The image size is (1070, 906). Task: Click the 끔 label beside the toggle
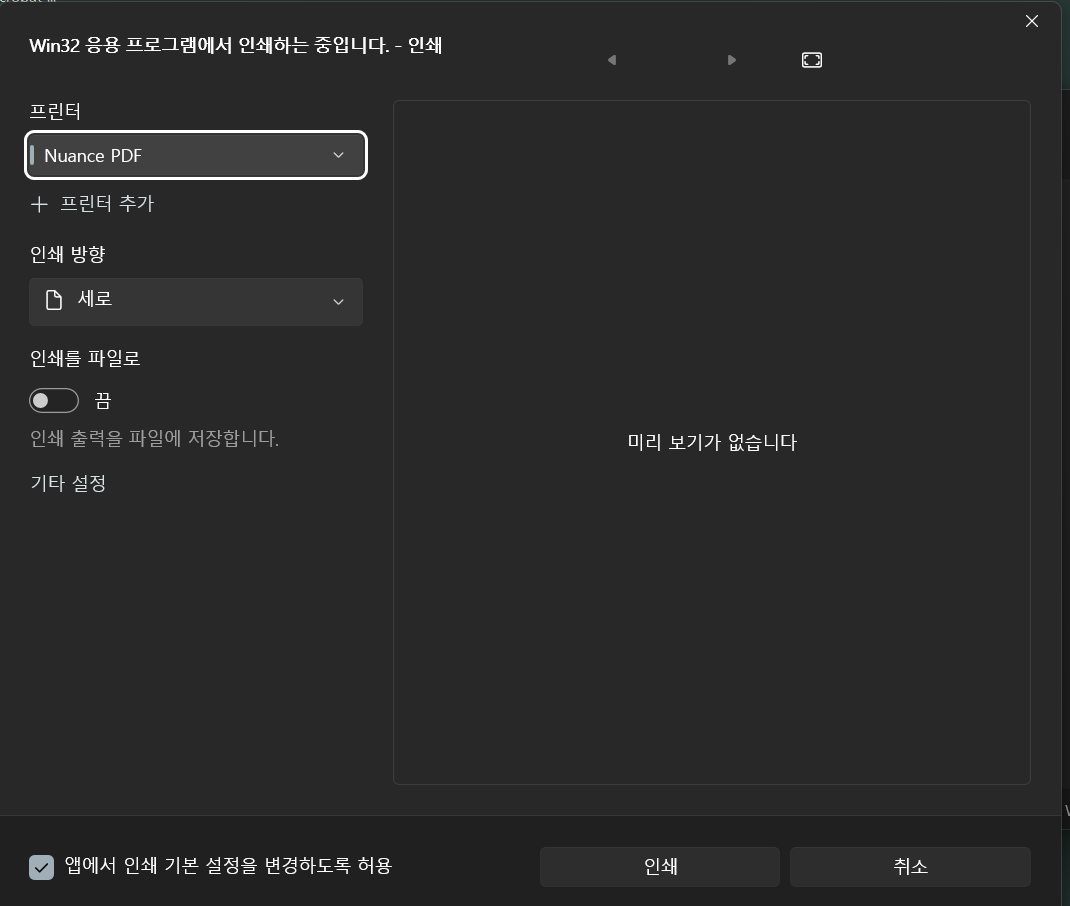pyautogui.click(x=103, y=401)
